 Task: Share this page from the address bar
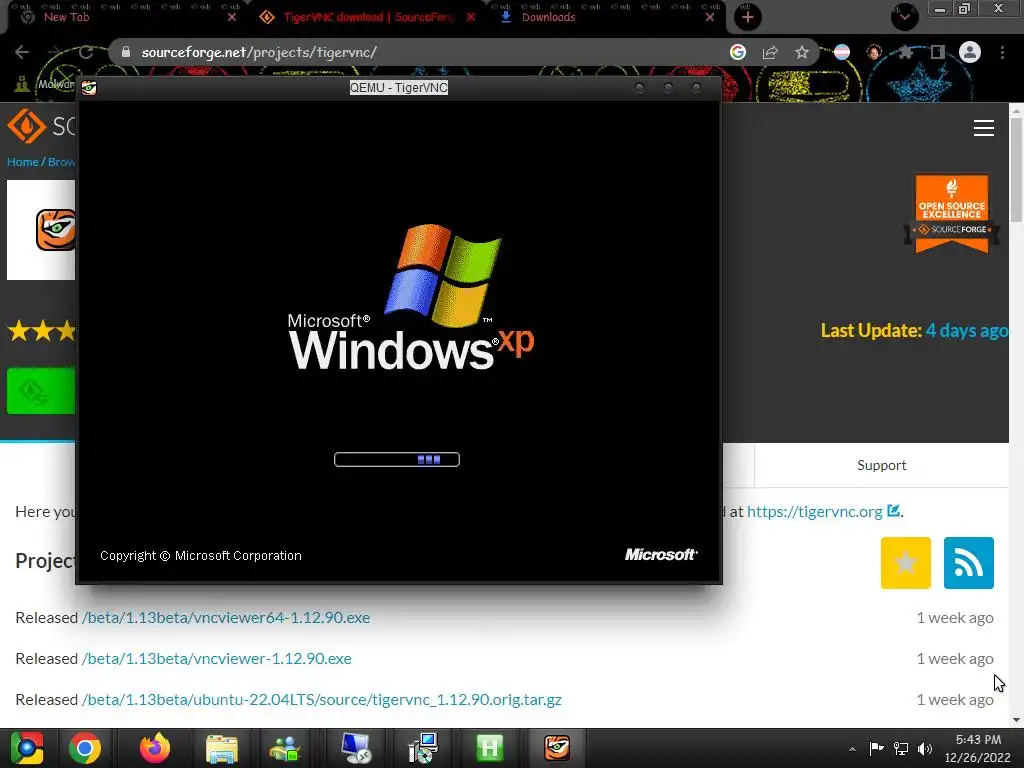pos(770,52)
